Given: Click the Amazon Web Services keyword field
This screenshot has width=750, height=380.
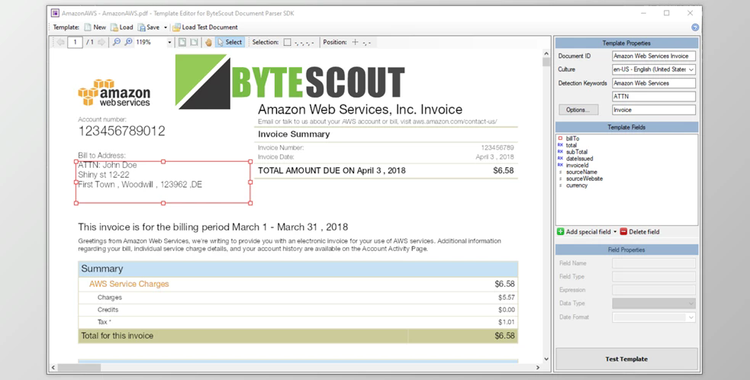Looking at the screenshot, I should (x=653, y=83).
